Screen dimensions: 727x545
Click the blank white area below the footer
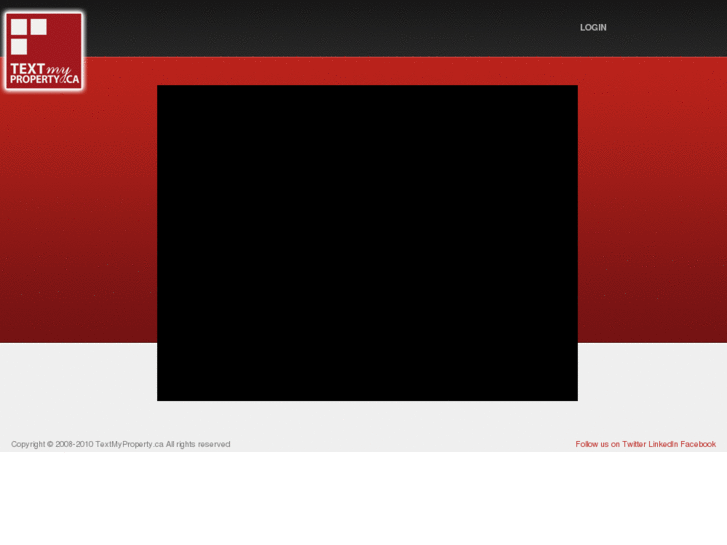pyautogui.click(x=363, y=500)
